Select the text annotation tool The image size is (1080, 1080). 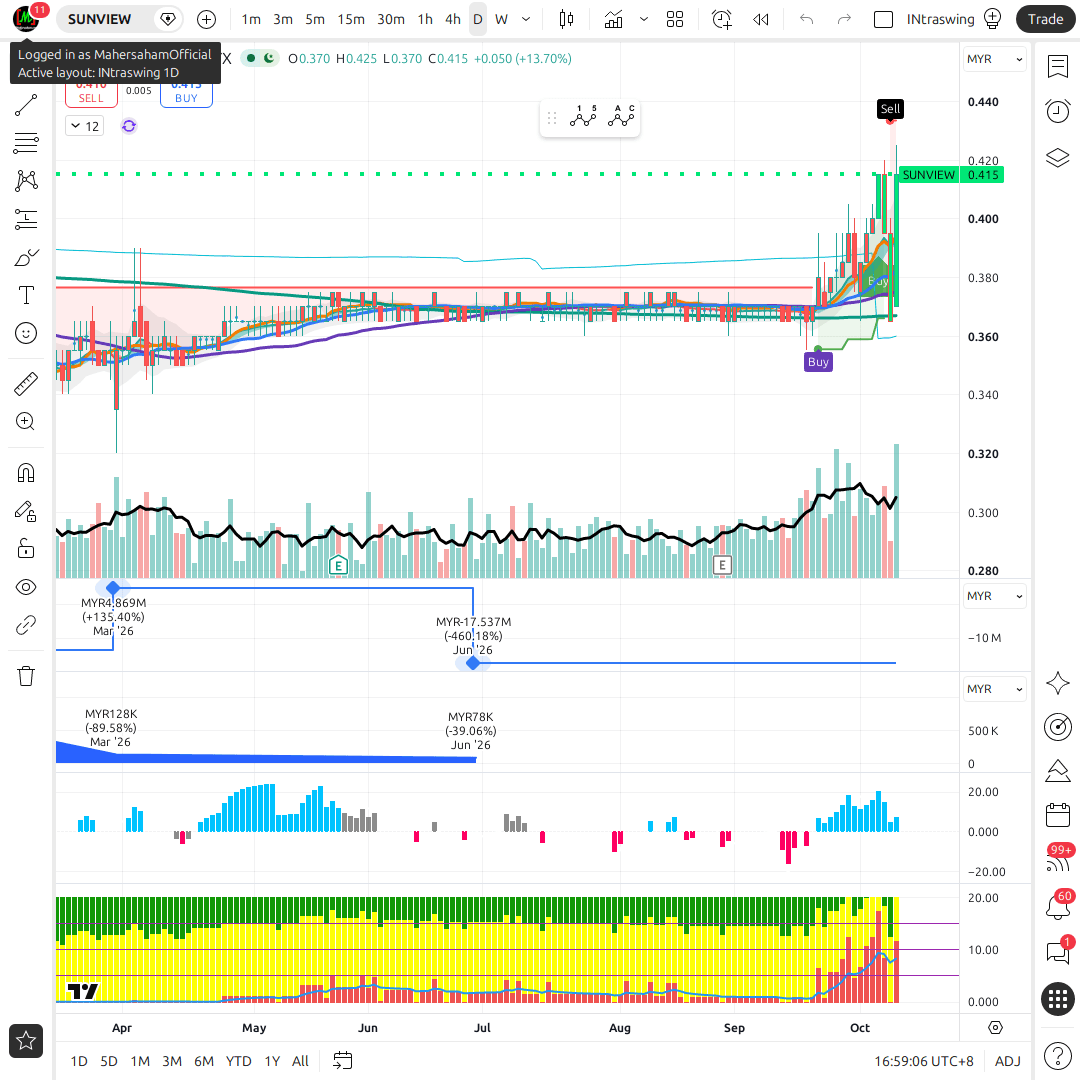pos(25,295)
